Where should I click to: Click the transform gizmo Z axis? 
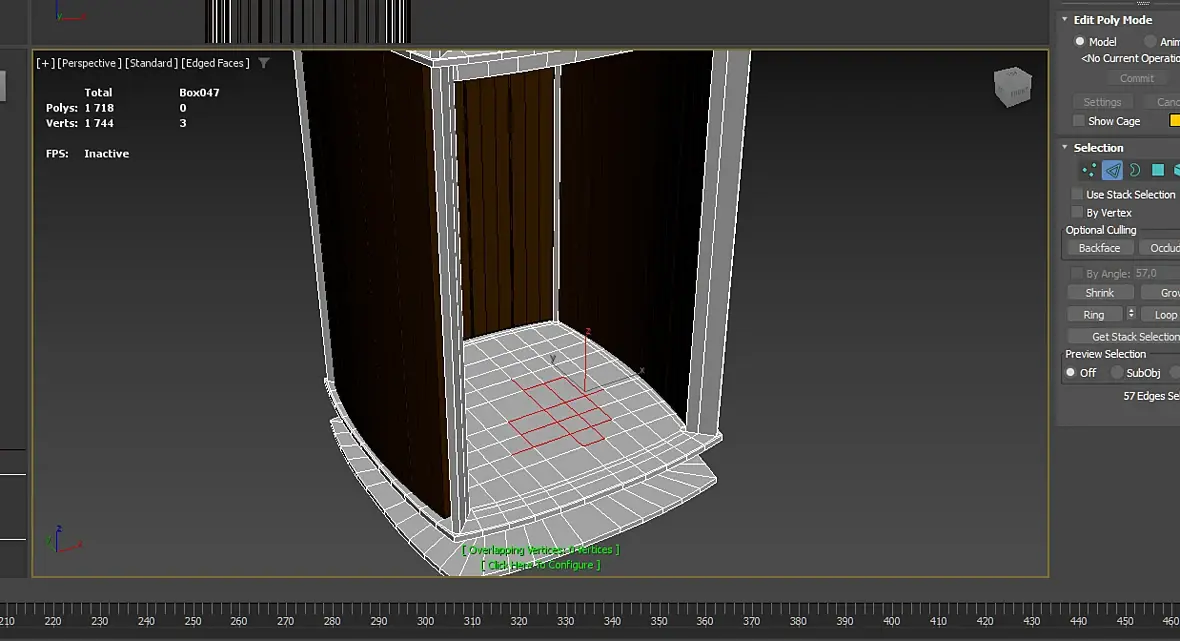click(585, 360)
